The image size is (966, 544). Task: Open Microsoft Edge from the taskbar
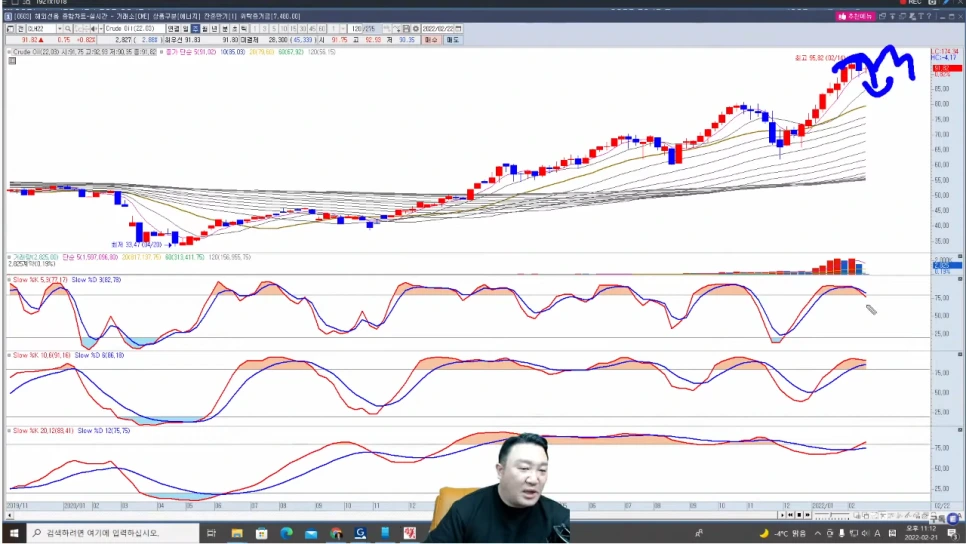(286, 533)
